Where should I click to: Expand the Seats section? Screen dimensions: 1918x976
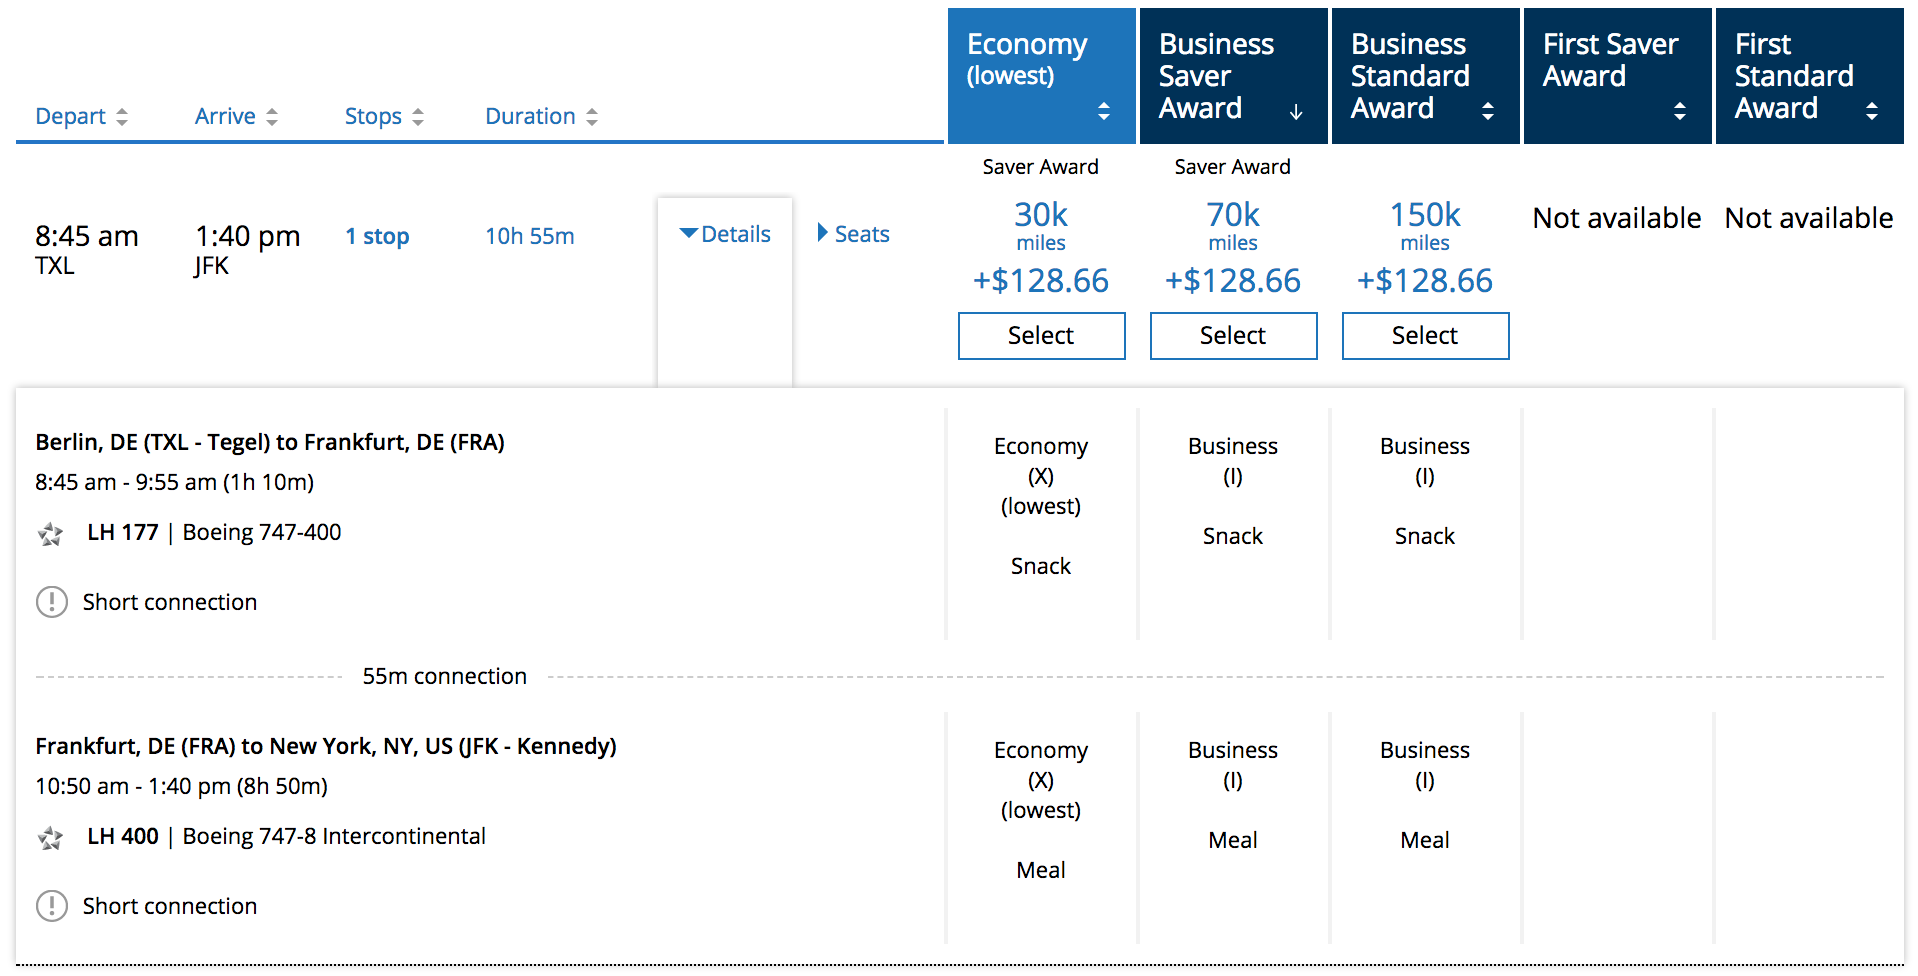853,234
